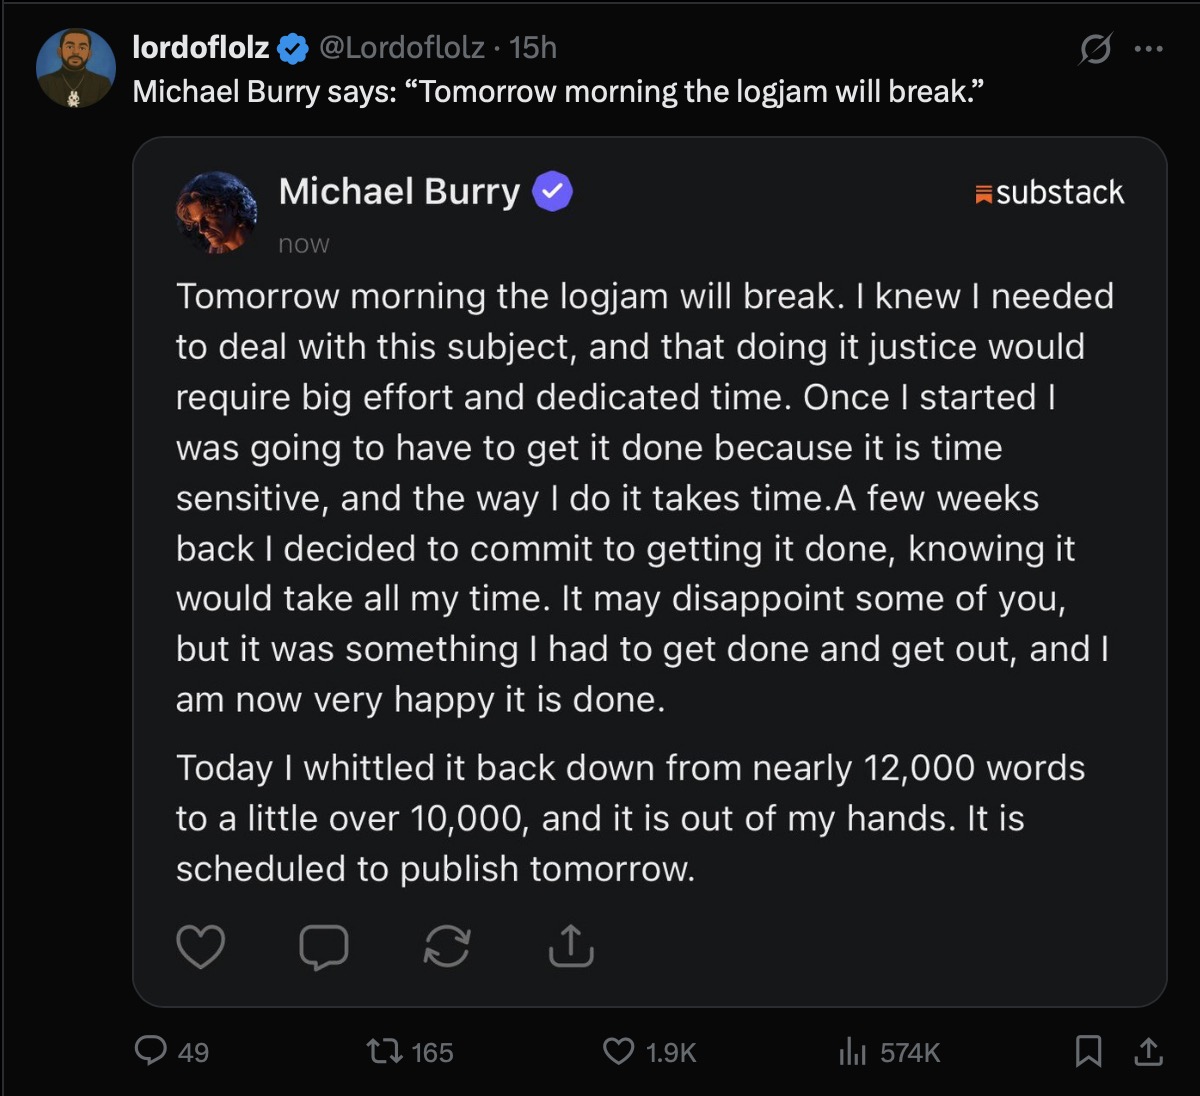Image resolution: width=1200 pixels, height=1096 pixels.
Task: Click the @Lordoflolz handle
Action: [402, 47]
